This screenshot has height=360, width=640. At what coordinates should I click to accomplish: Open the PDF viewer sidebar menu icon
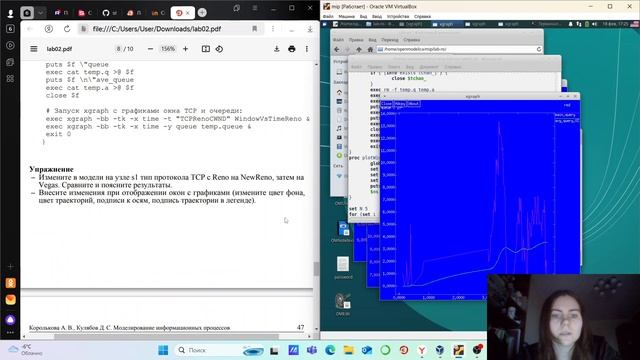pos(34,49)
